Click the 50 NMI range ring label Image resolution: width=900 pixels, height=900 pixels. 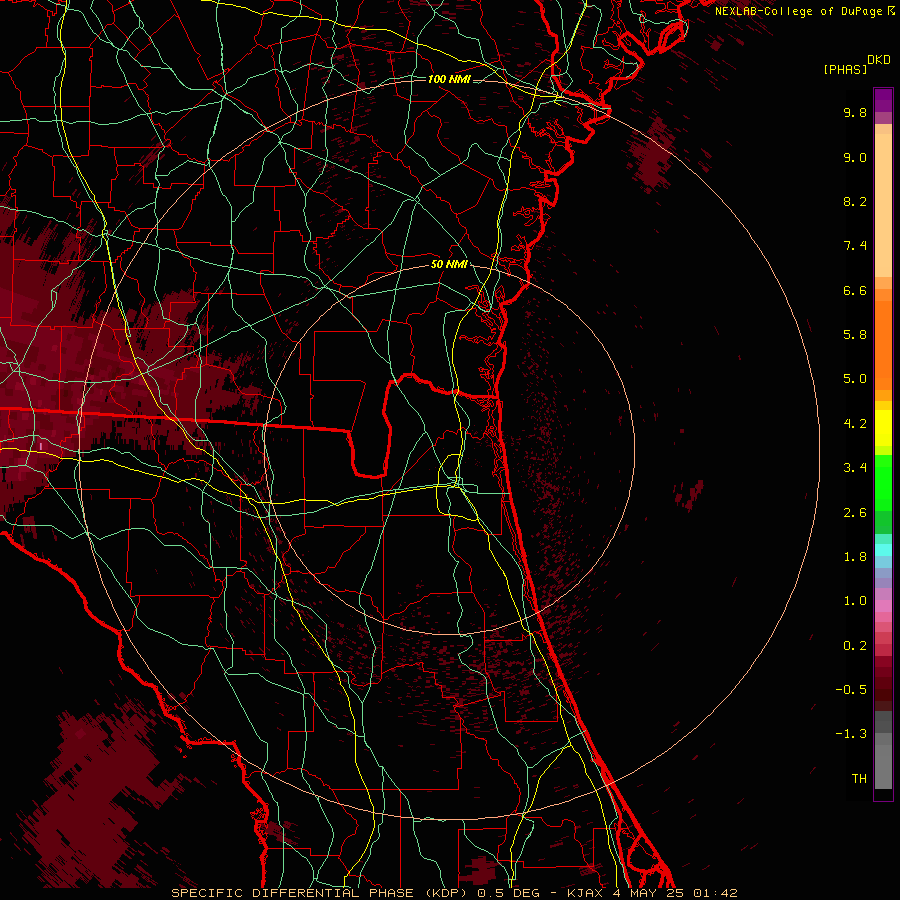pyautogui.click(x=449, y=264)
